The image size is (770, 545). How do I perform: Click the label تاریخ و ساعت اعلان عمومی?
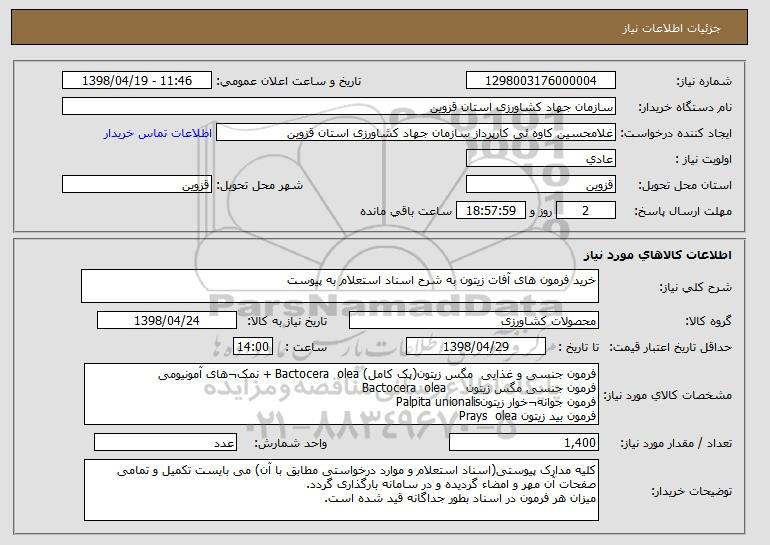[289, 81]
